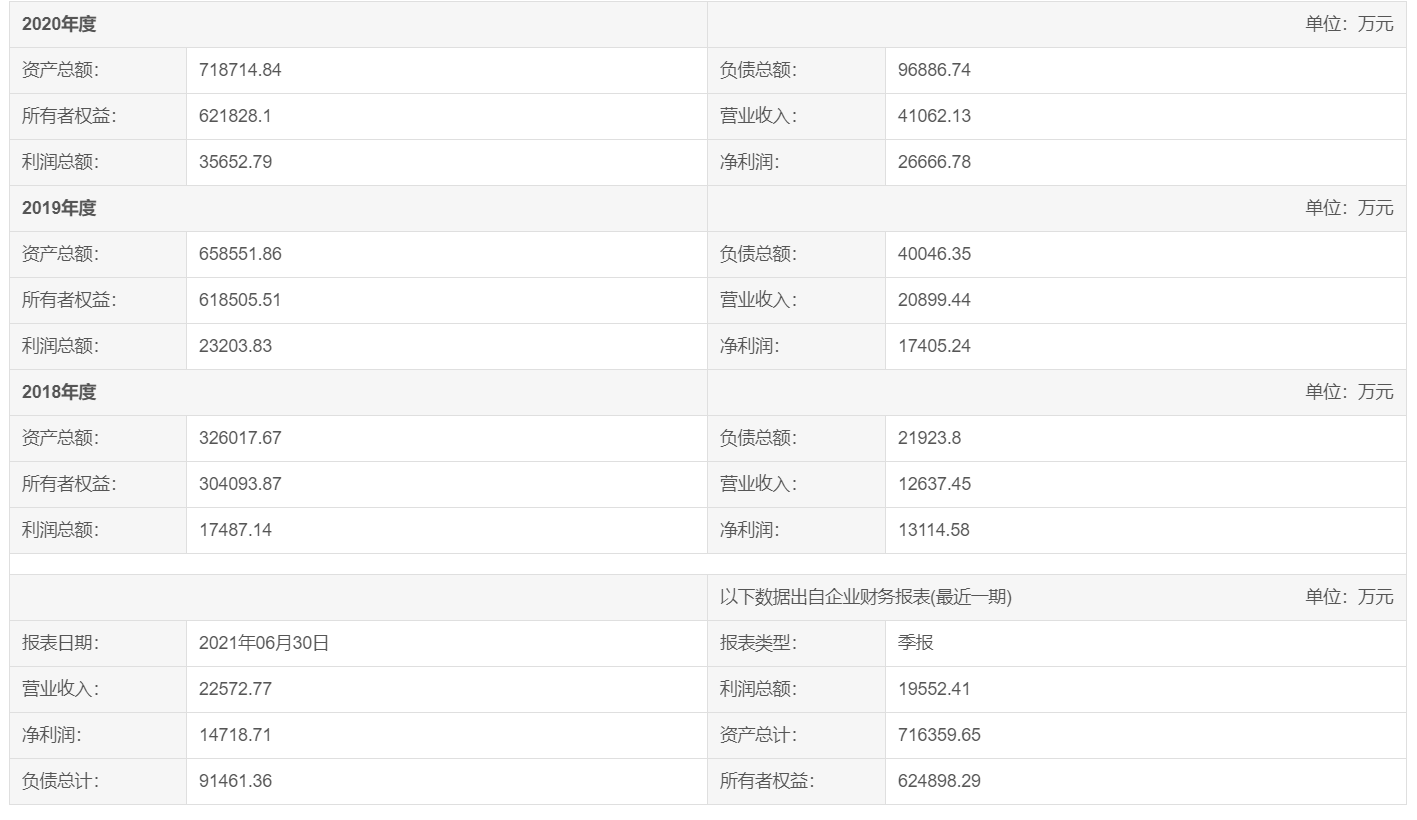Screen dimensions: 1417x820
Task: Click the 2018 operating revenue value 12637.45
Action: 934,485
